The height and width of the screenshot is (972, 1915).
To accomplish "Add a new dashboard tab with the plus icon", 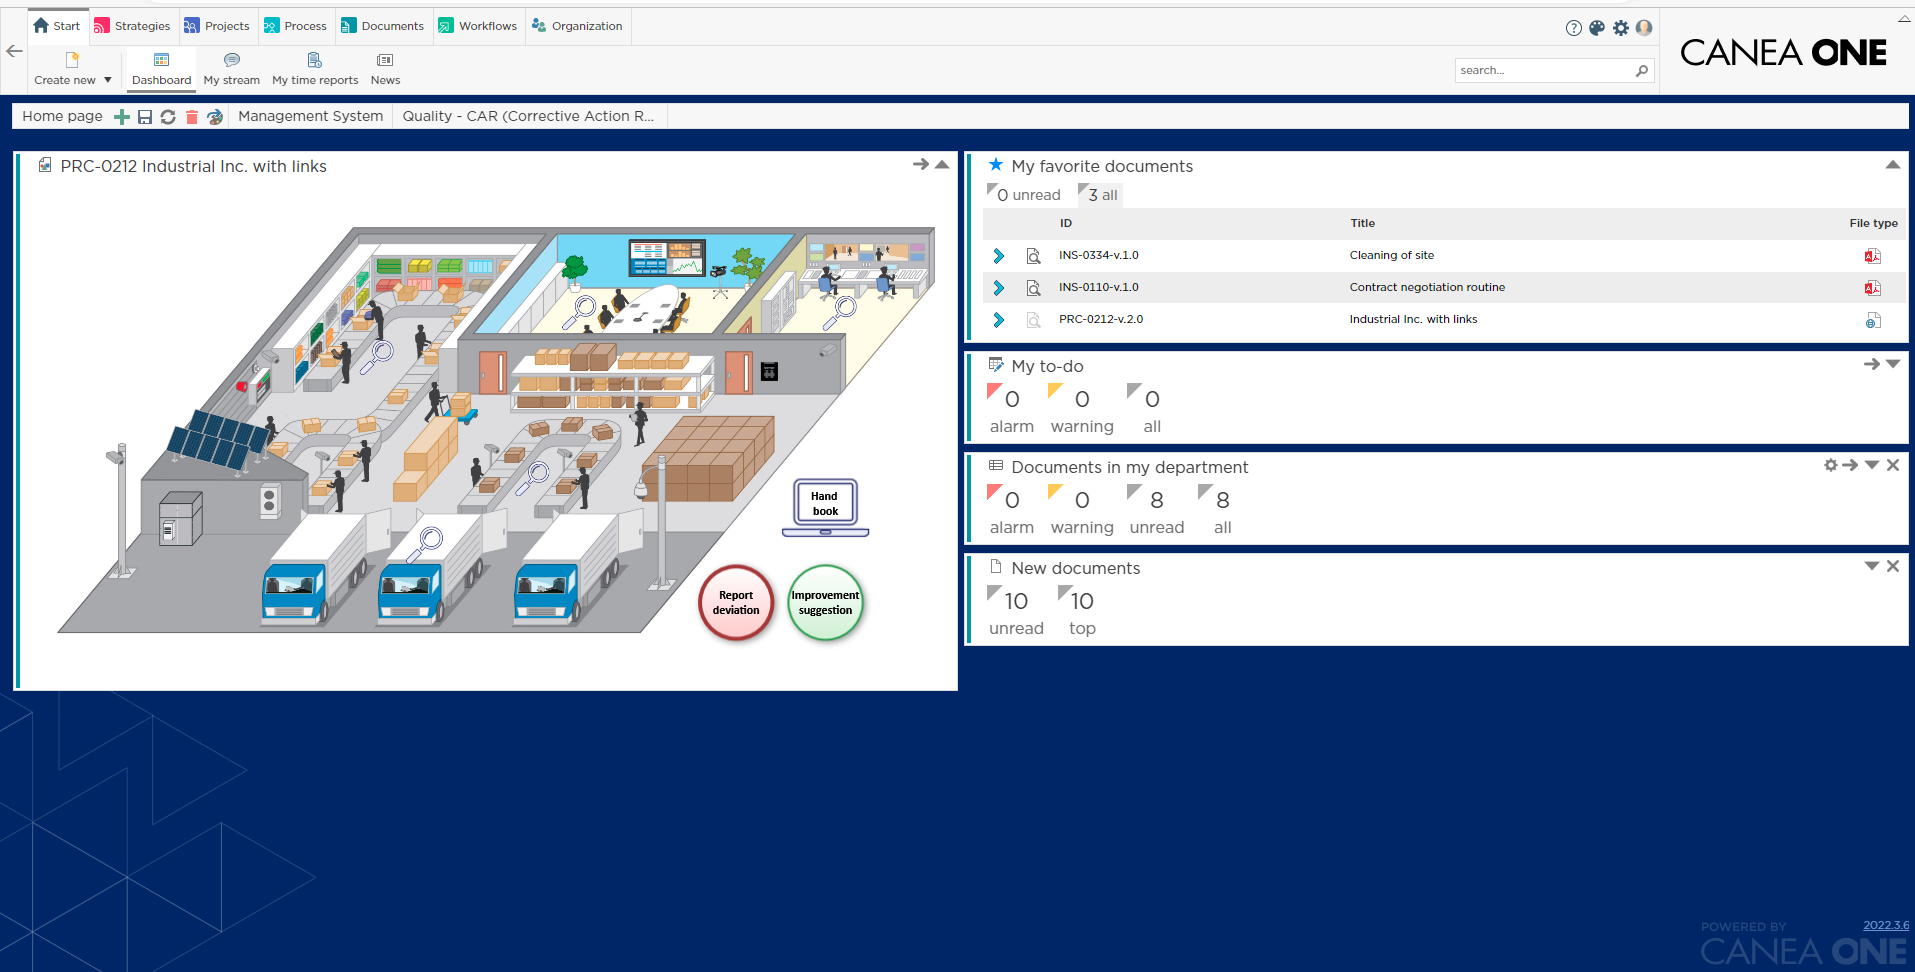I will tap(122, 116).
